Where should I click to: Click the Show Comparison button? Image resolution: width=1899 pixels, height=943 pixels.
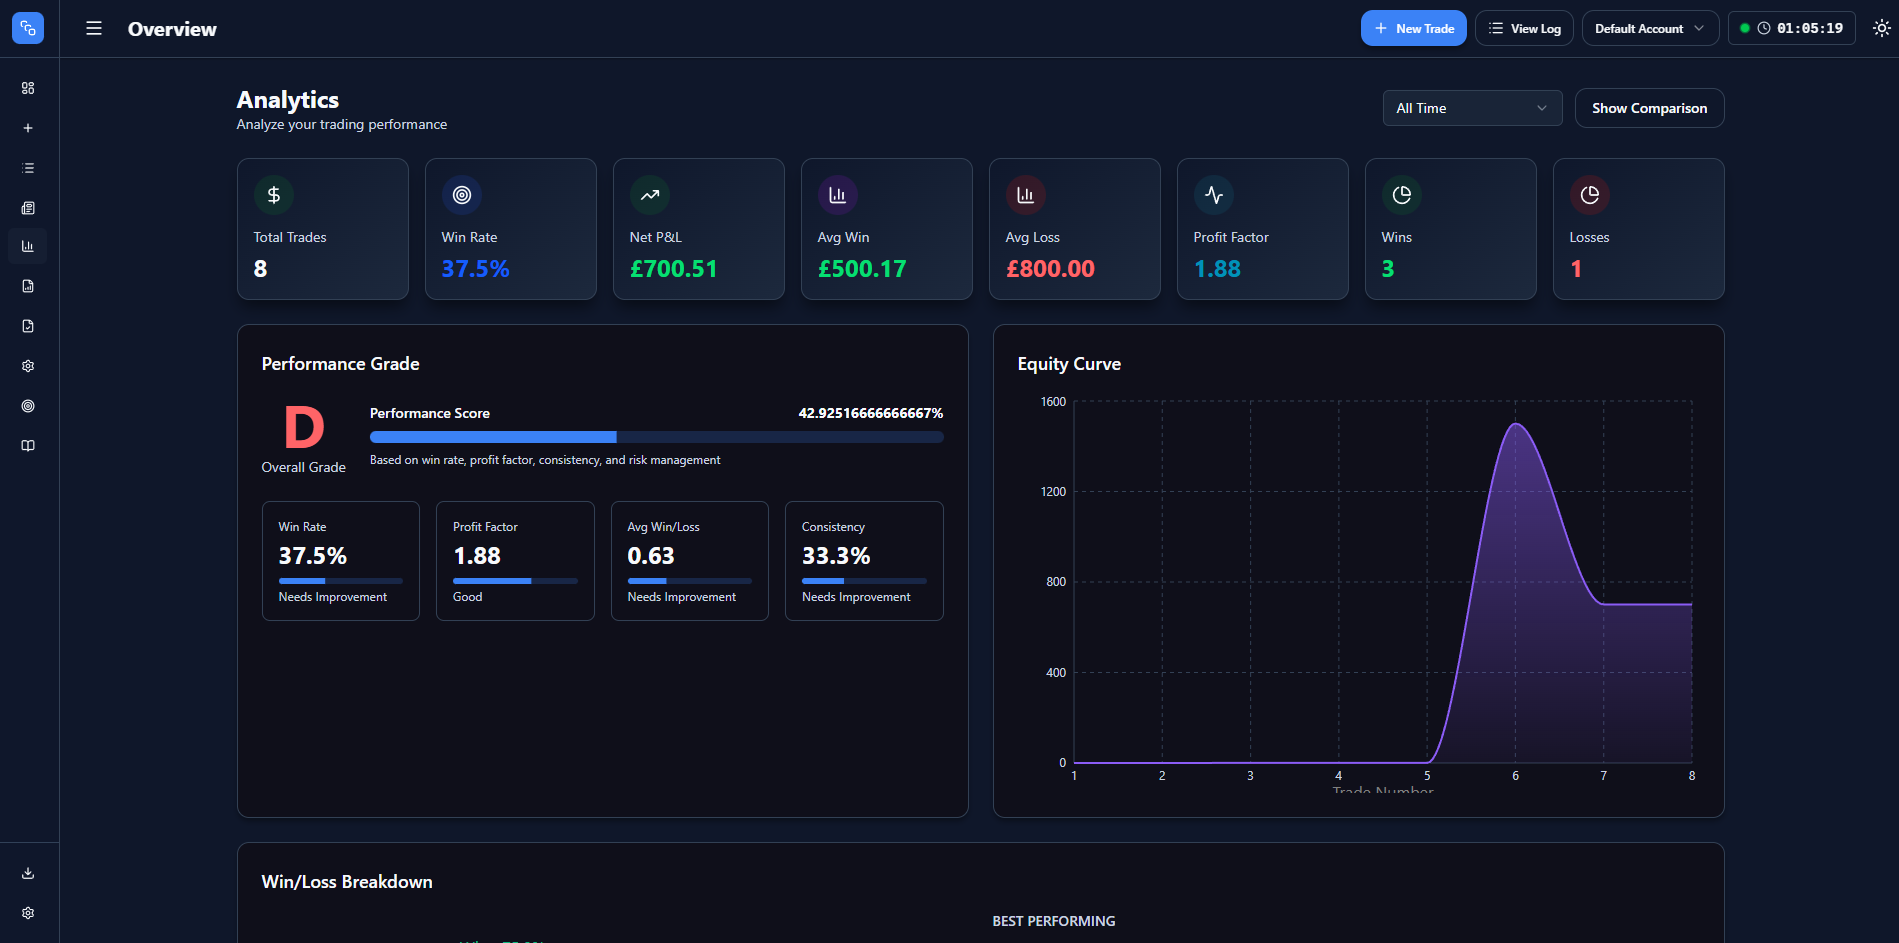(x=1649, y=107)
